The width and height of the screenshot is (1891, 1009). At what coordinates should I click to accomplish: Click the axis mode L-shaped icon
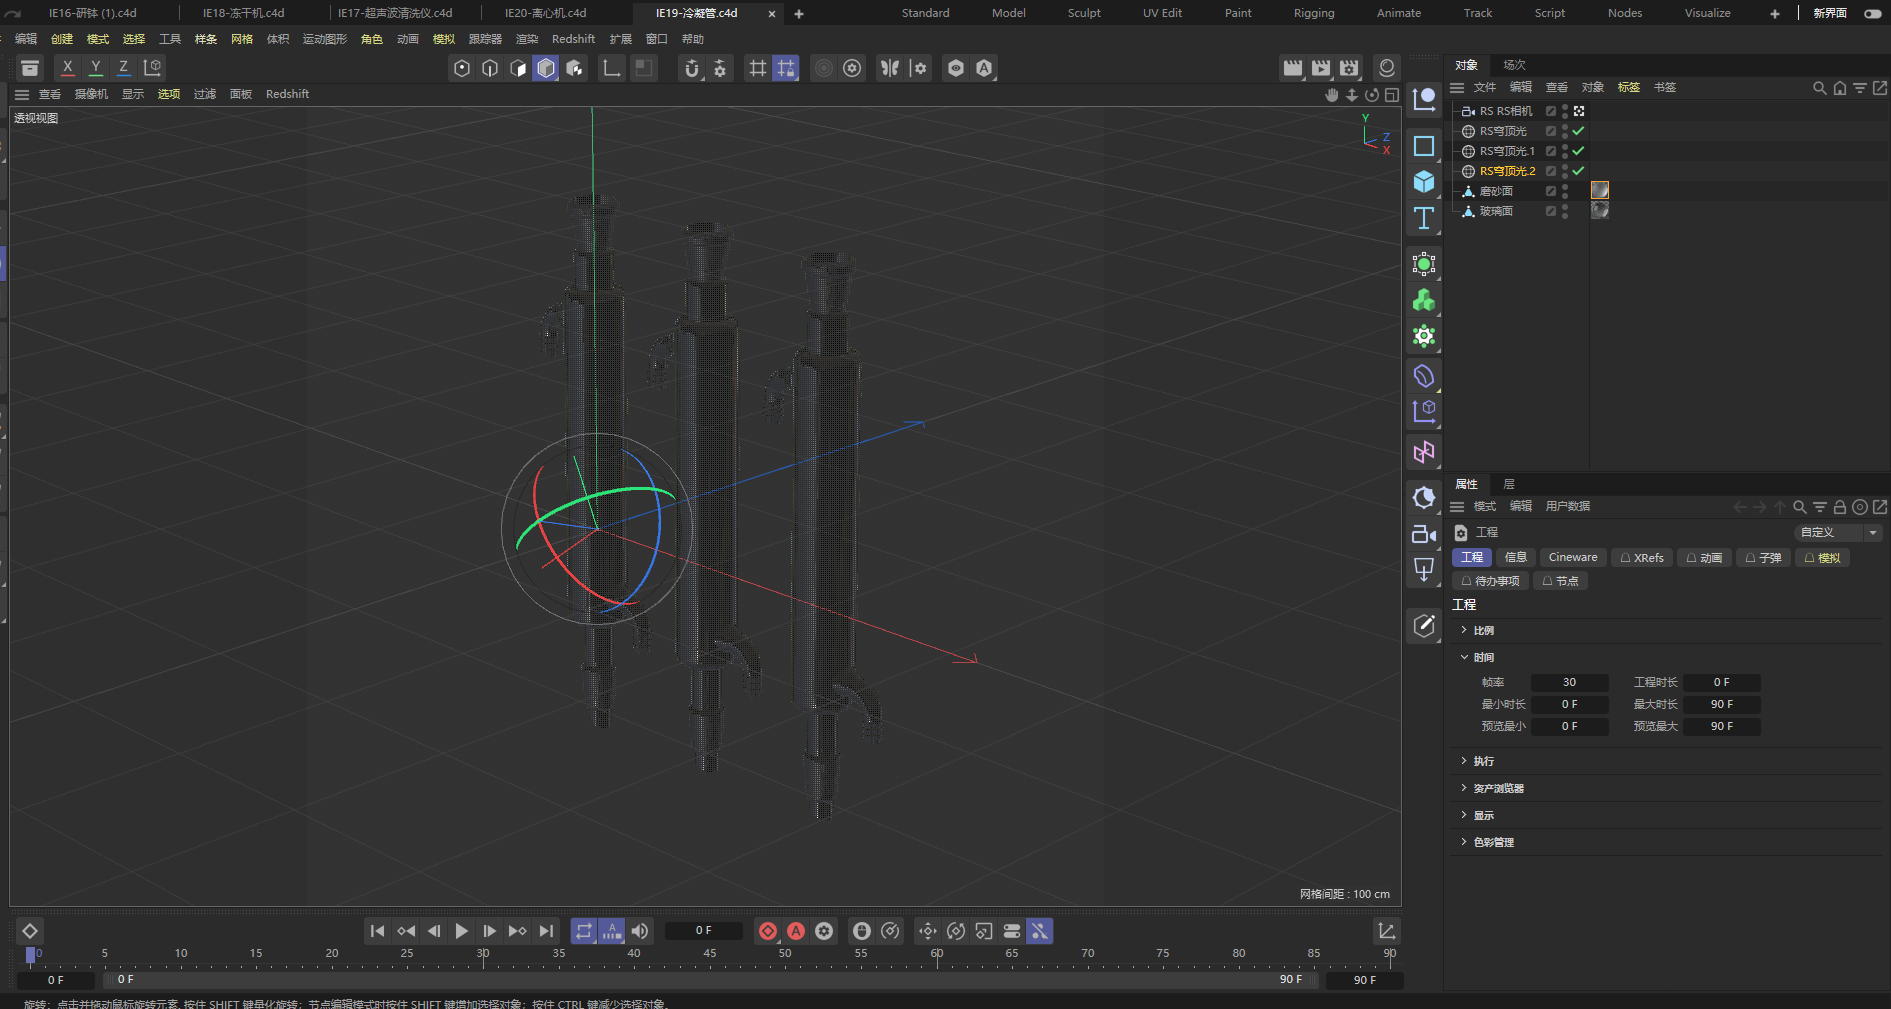pos(611,68)
